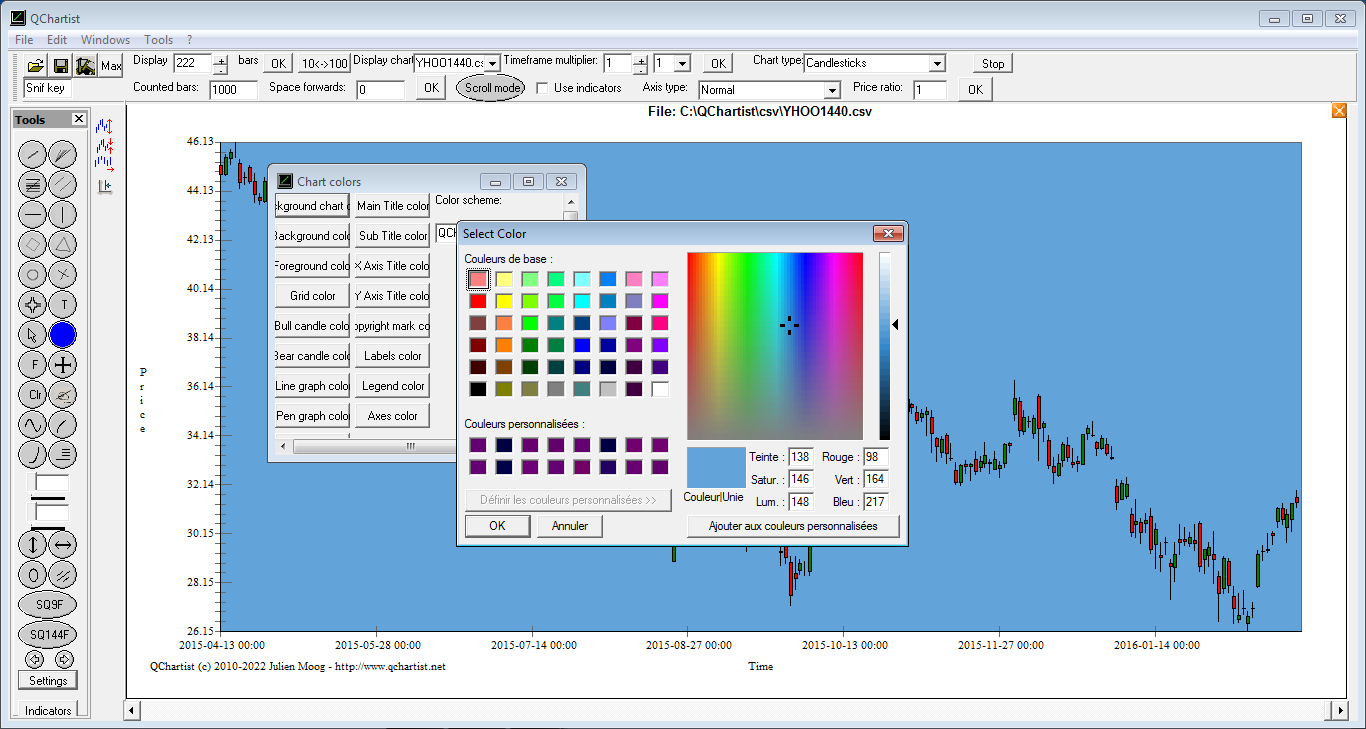Screen dimensions: 1366x729
Task: Open the Display chart file dropdown
Action: (x=492, y=64)
